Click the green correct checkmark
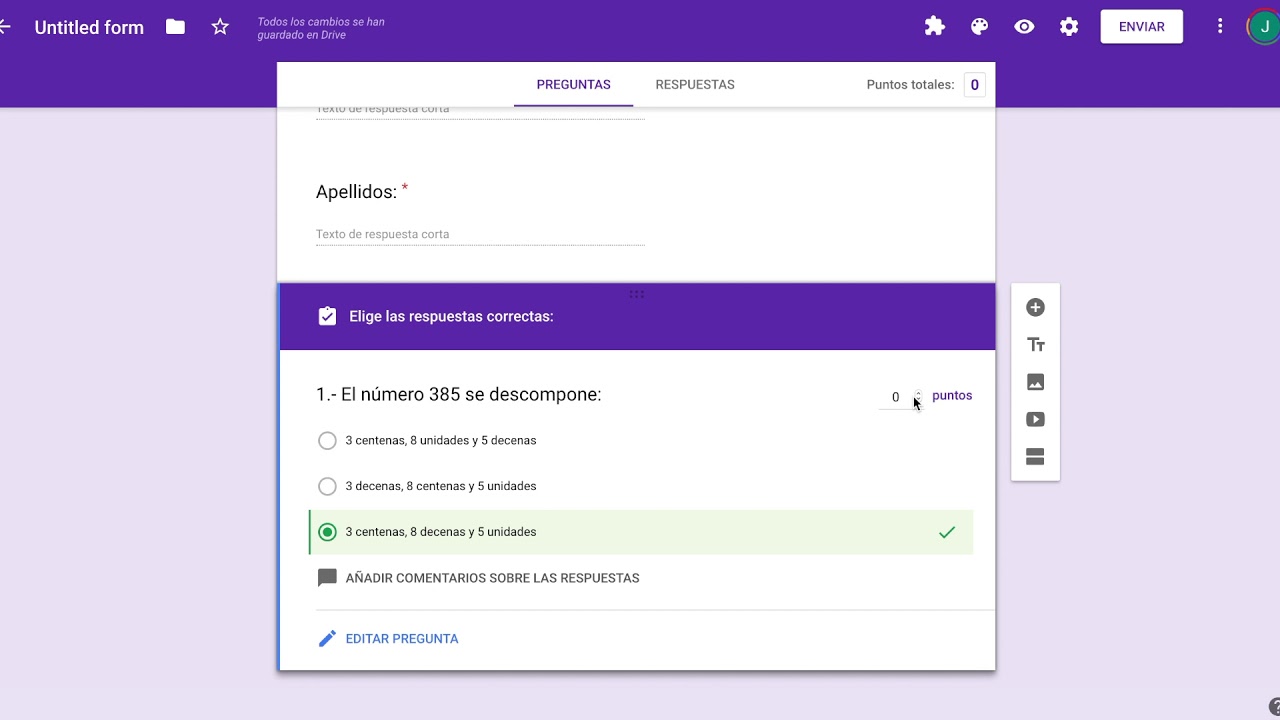Image resolution: width=1280 pixels, height=720 pixels. click(947, 532)
